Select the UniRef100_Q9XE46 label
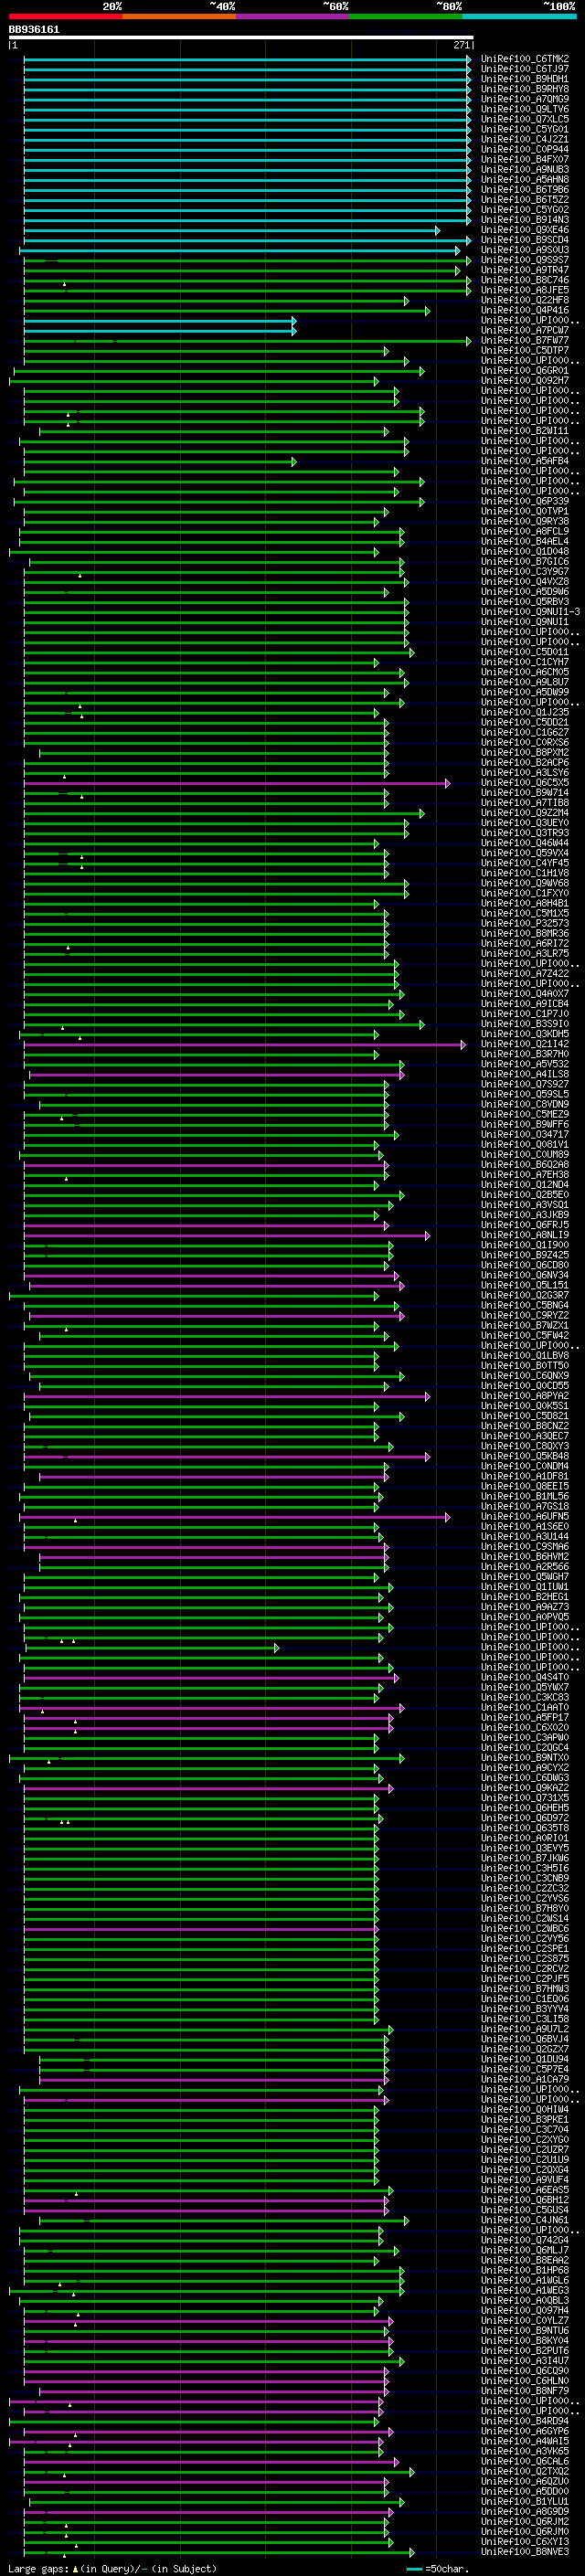 point(524,230)
